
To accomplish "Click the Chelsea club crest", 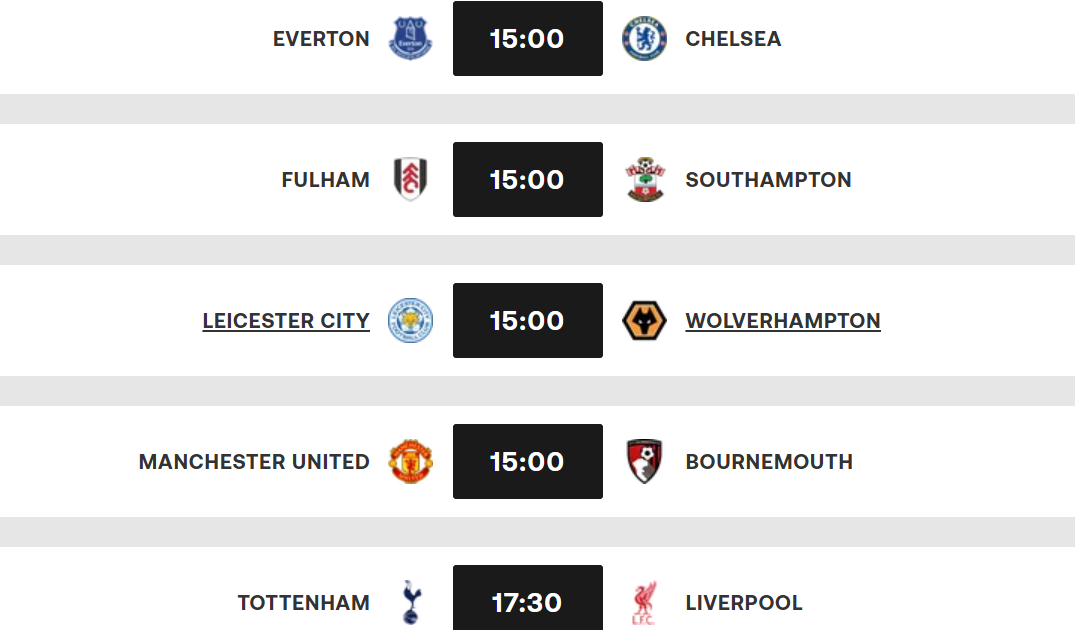I will pyautogui.click(x=644, y=39).
